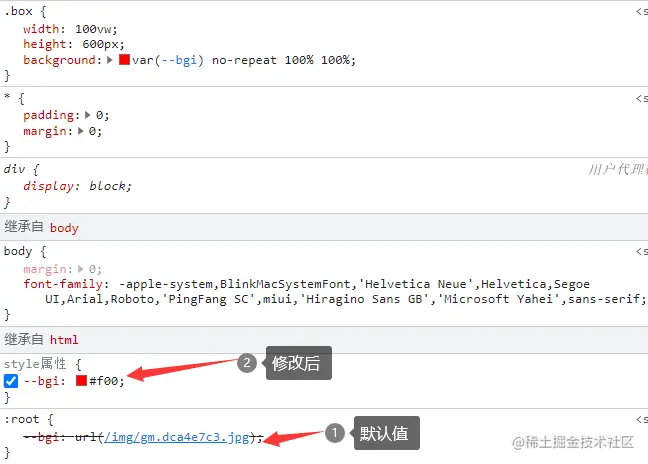Click the font-family property name
The height and width of the screenshot is (464, 648).
point(63,284)
